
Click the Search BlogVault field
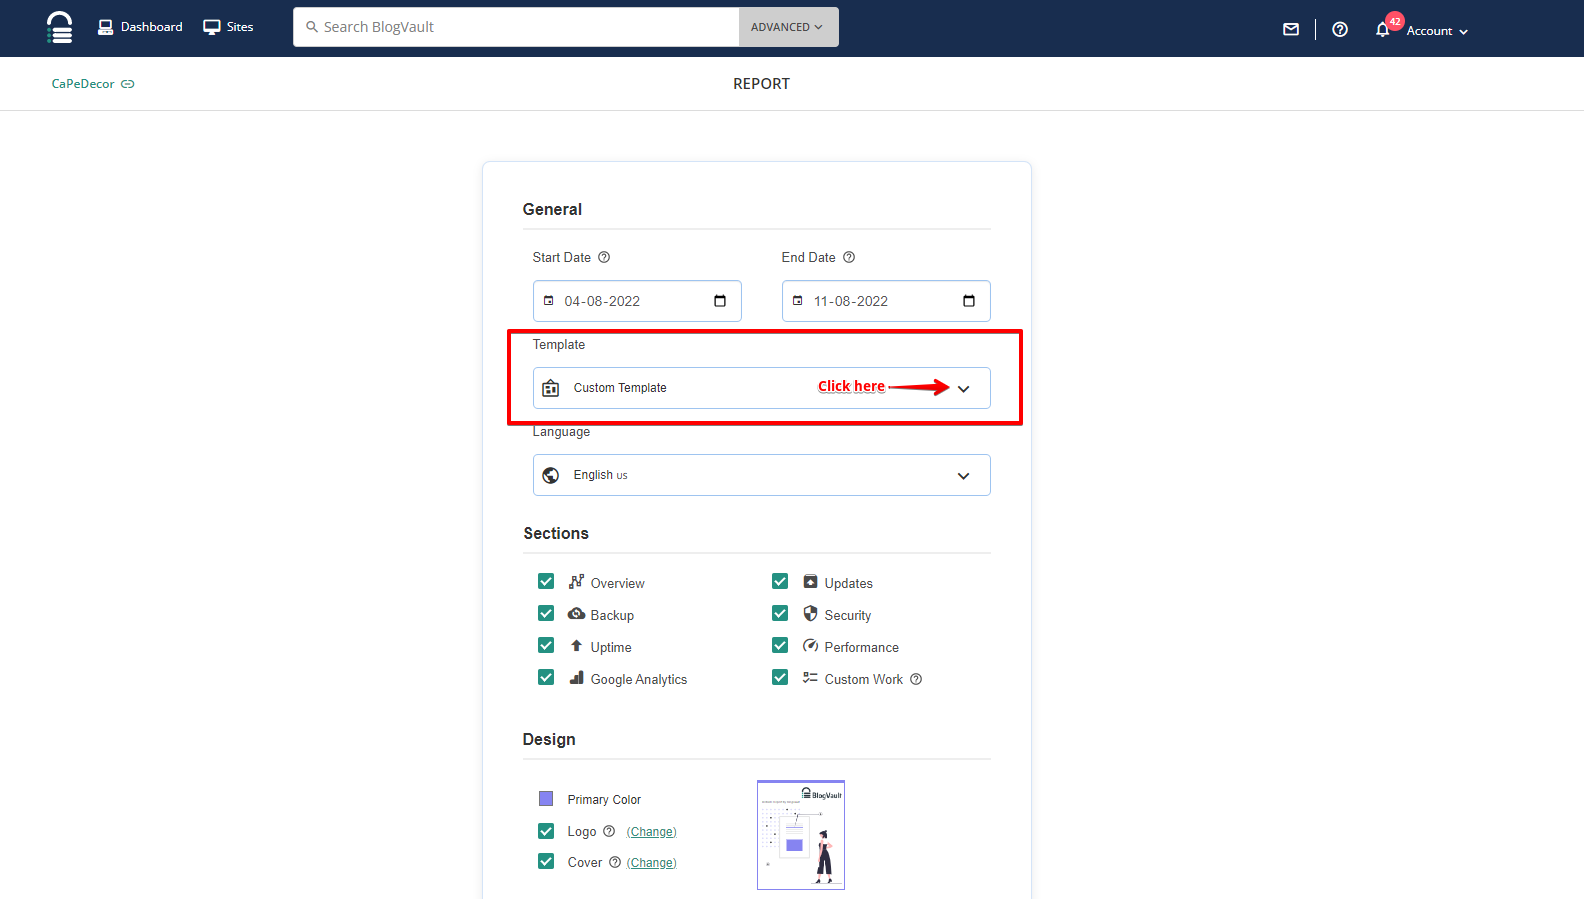[516, 27]
